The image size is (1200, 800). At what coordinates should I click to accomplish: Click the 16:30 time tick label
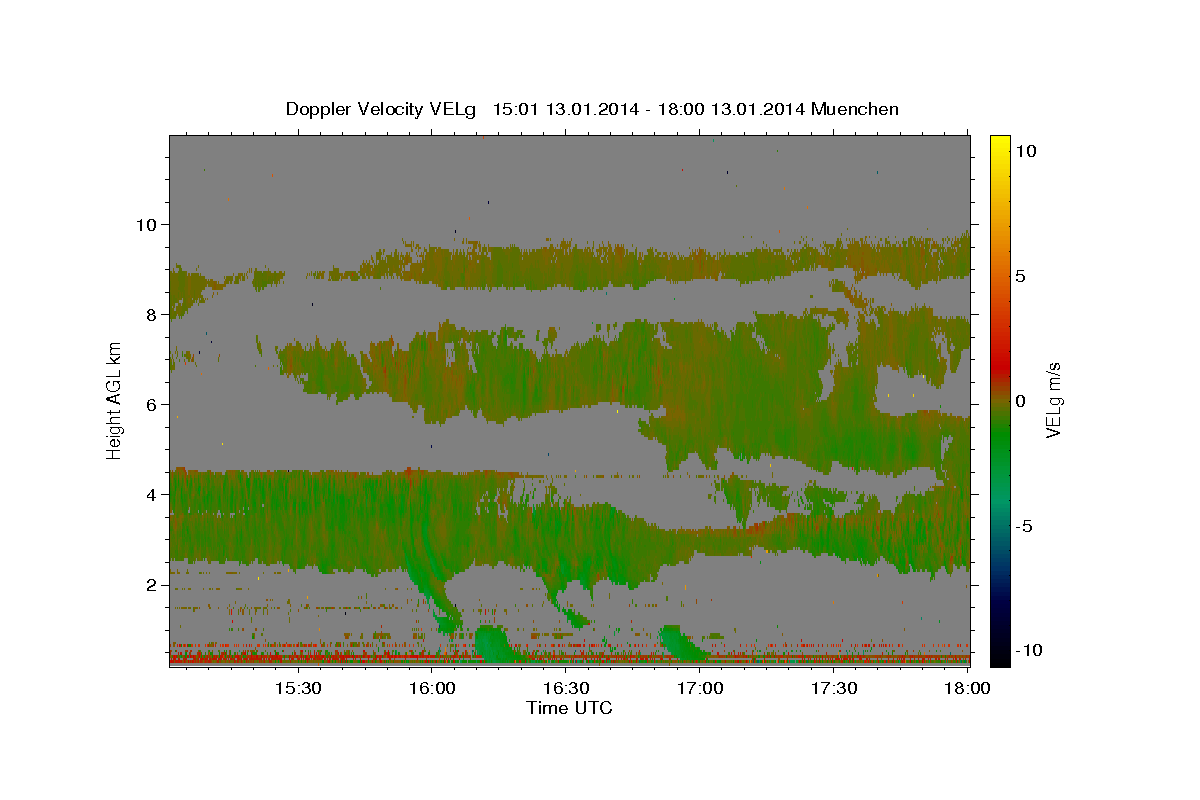click(566, 688)
